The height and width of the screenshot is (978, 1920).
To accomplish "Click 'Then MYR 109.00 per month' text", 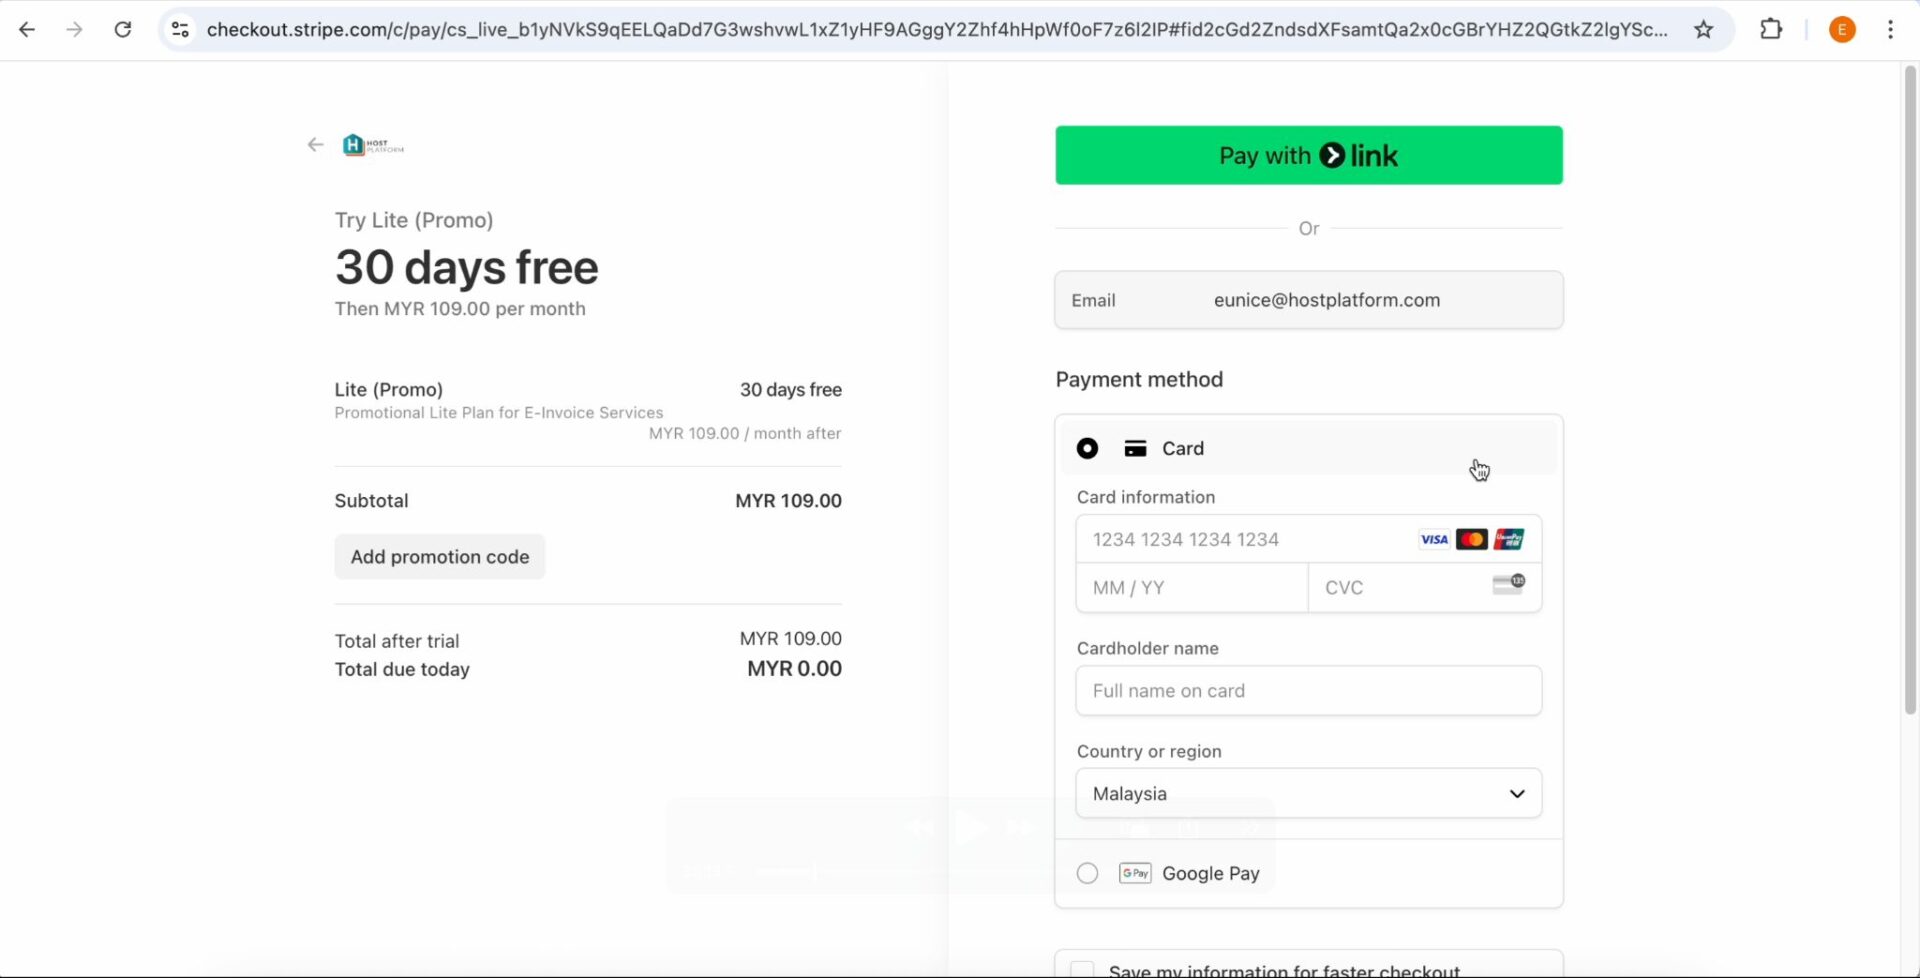I will point(460,309).
